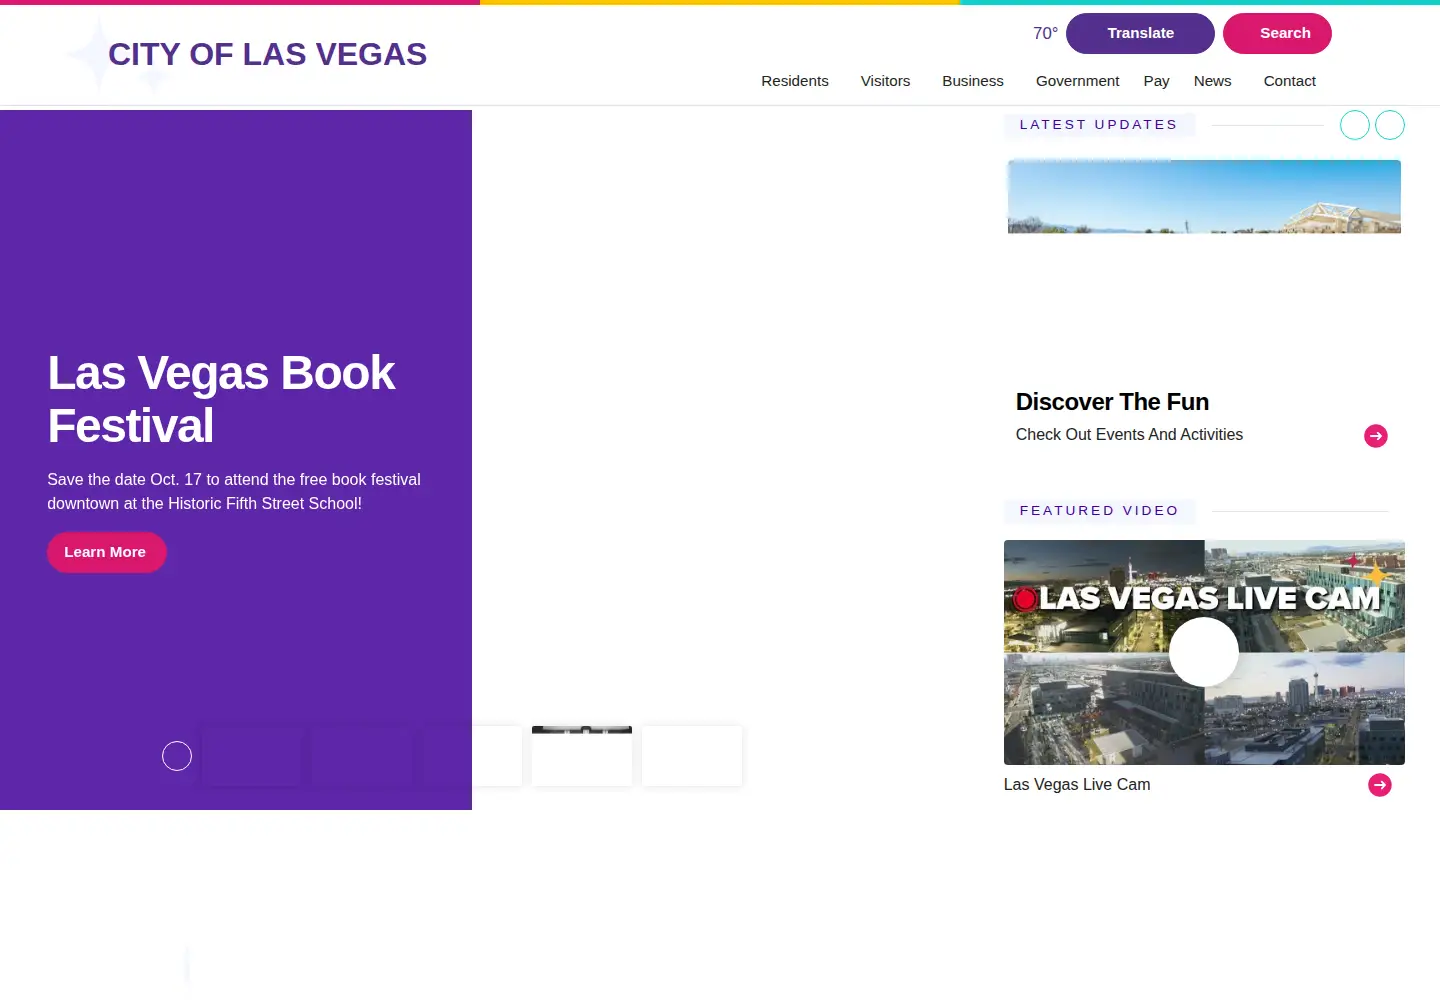Click the Translate button
The width and height of the screenshot is (1440, 1000).
pyautogui.click(x=1140, y=33)
